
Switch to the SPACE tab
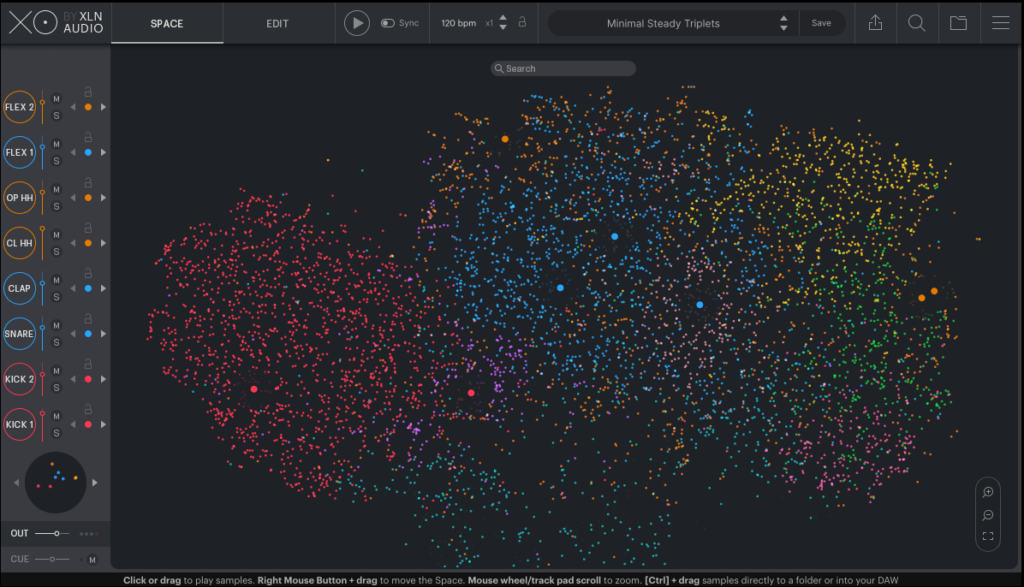[167, 23]
